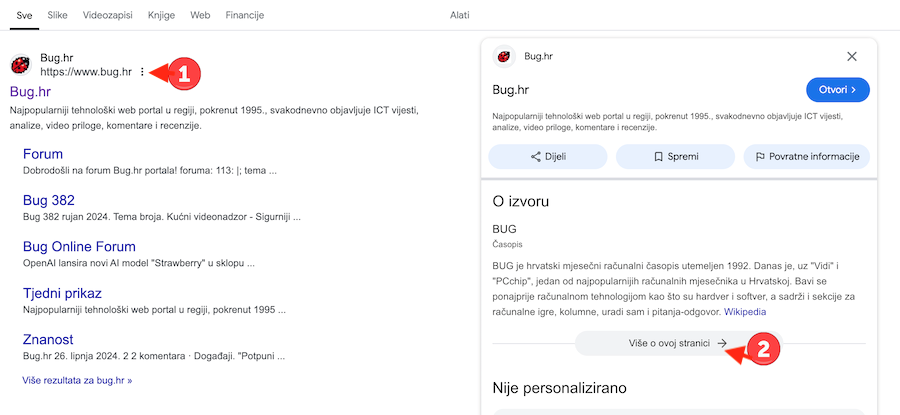
Task: Open the Tjedni prikaz sitelink
Action: tap(62, 293)
